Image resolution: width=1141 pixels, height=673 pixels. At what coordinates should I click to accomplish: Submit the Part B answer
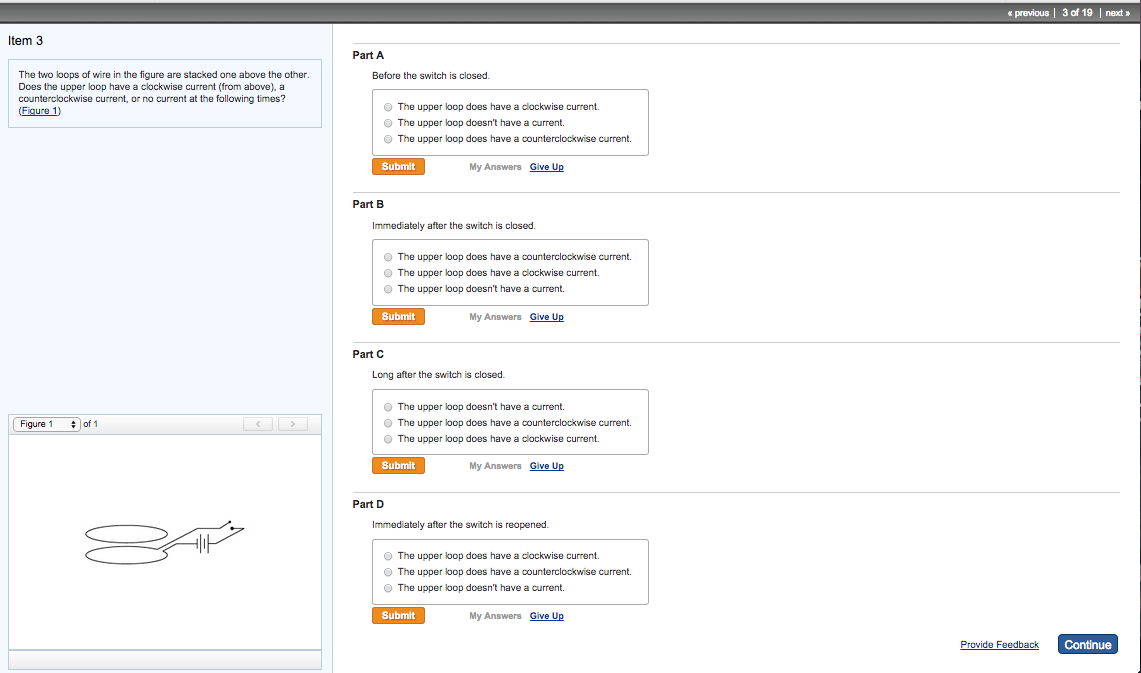coord(398,317)
